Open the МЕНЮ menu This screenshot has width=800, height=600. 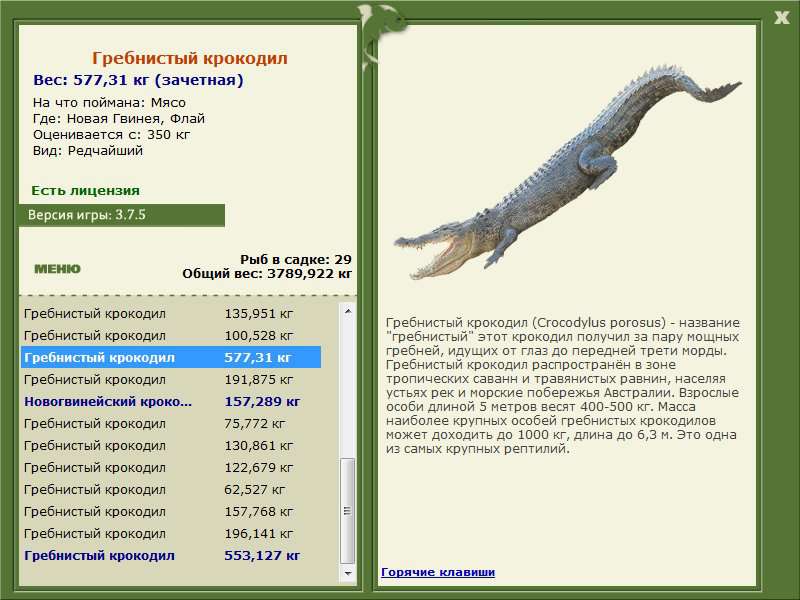tap(57, 269)
